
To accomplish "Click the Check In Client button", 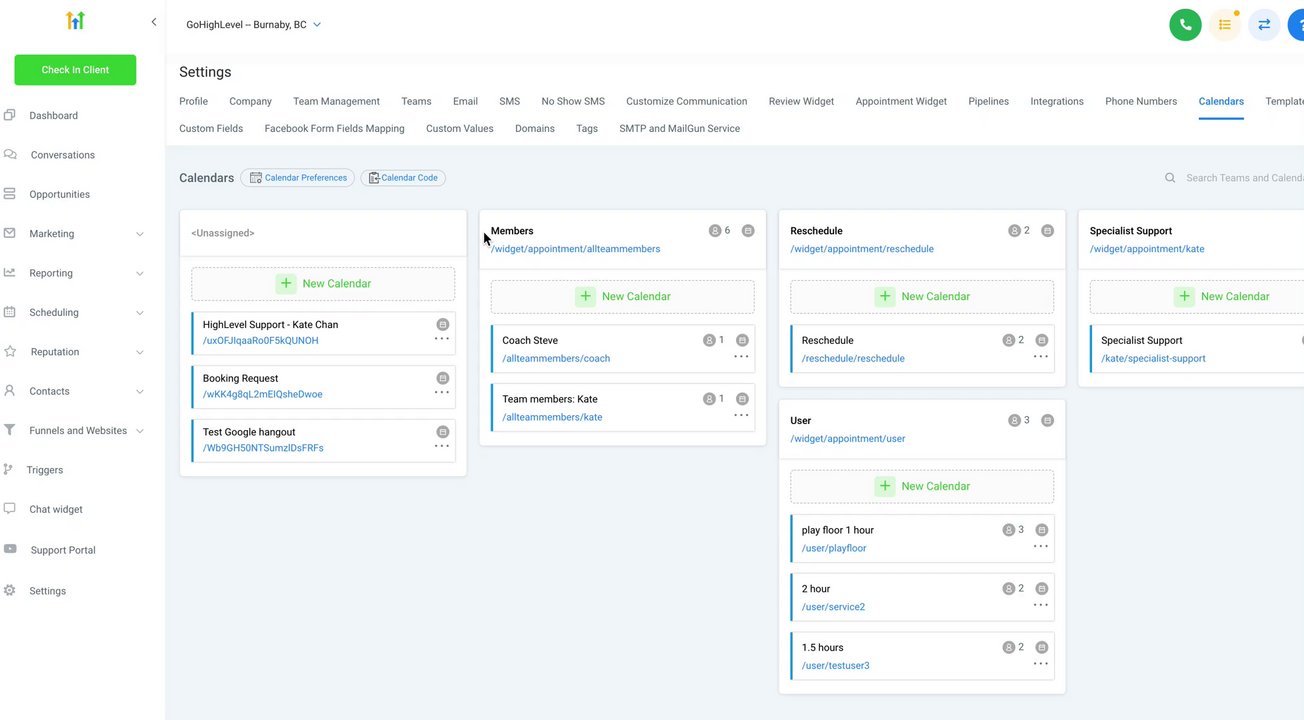I will tap(75, 70).
